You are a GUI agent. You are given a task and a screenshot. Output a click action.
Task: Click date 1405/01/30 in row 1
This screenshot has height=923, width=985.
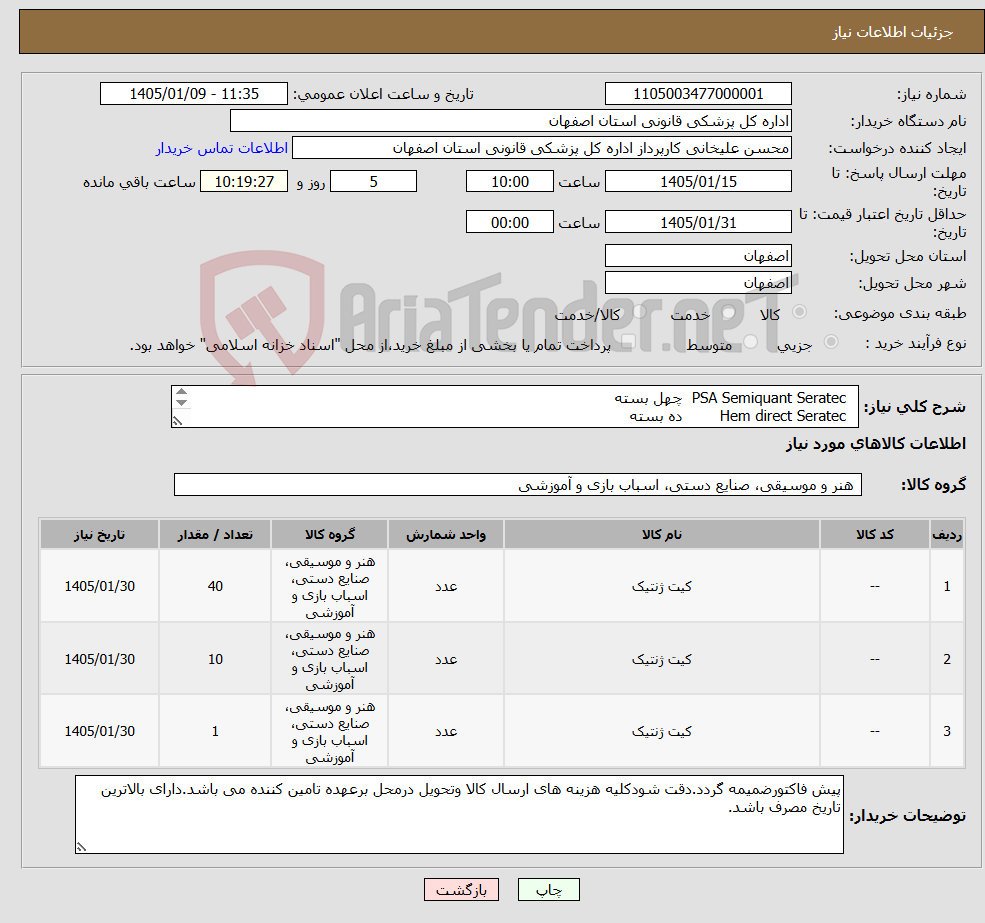click(99, 586)
